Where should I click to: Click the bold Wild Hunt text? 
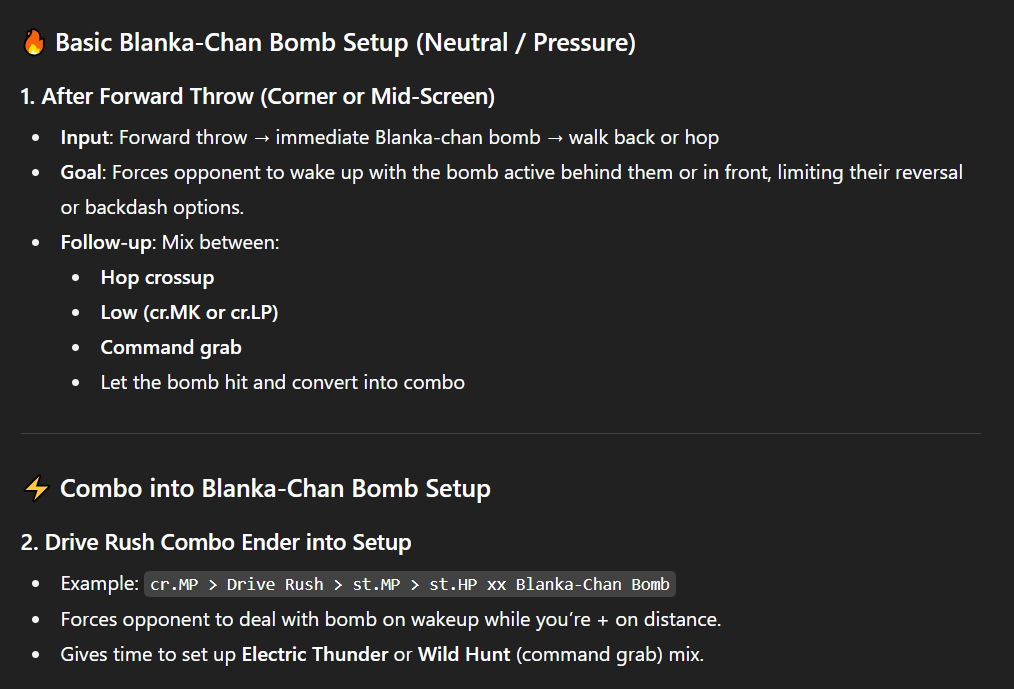[464, 655]
